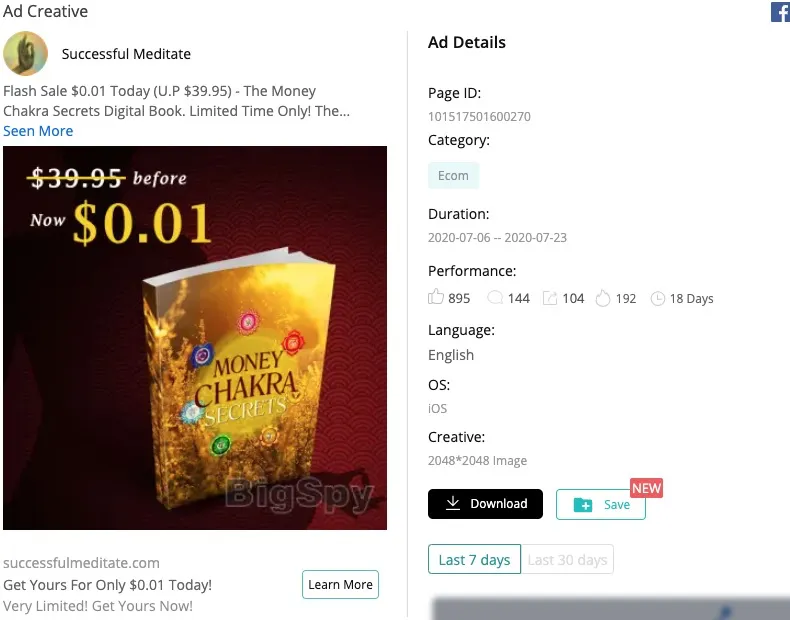Click the Ecom category tag
Screen dimensions: 790x620
(453, 176)
